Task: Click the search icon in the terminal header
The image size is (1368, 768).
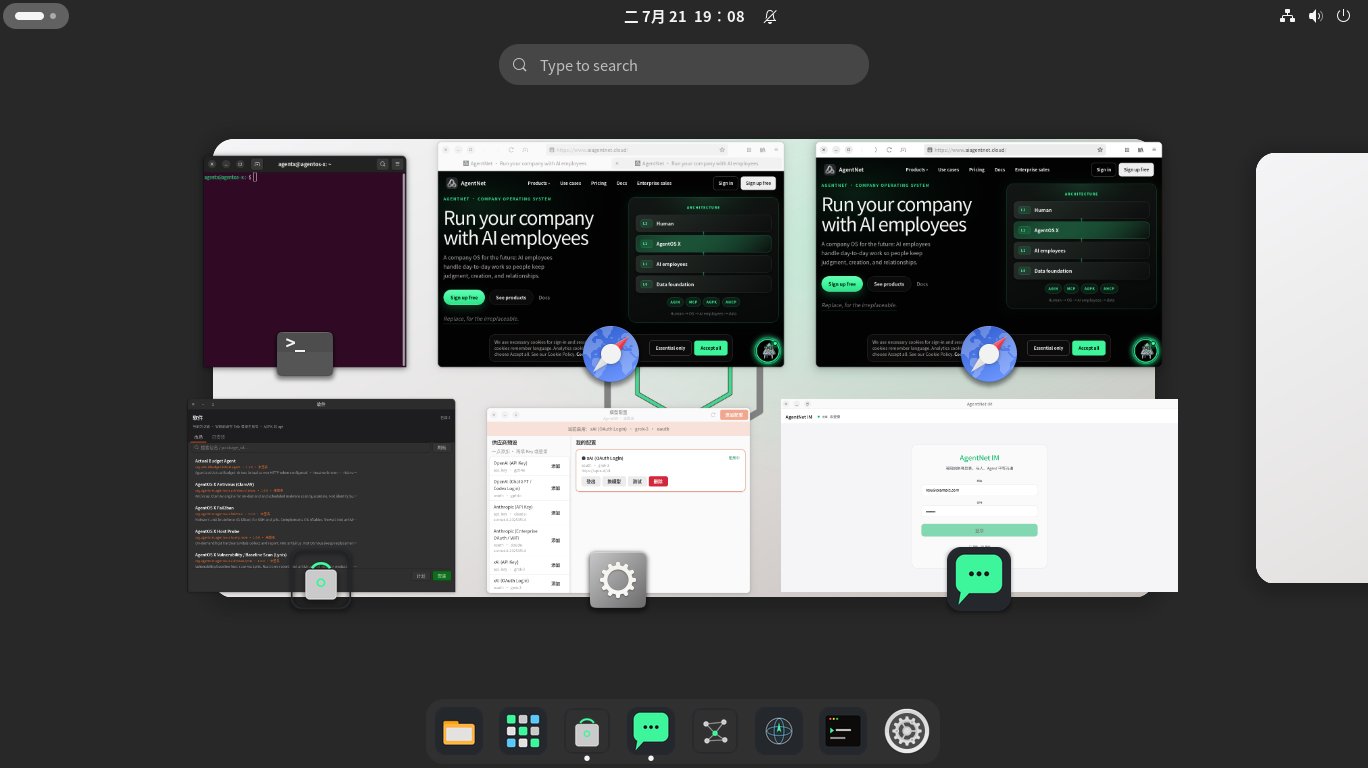Action: click(x=383, y=163)
